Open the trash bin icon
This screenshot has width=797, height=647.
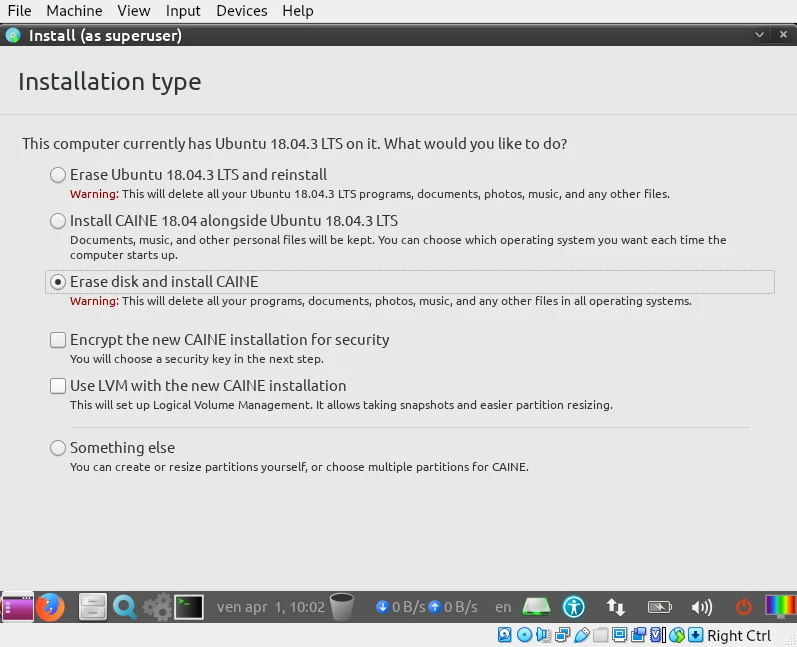342,606
